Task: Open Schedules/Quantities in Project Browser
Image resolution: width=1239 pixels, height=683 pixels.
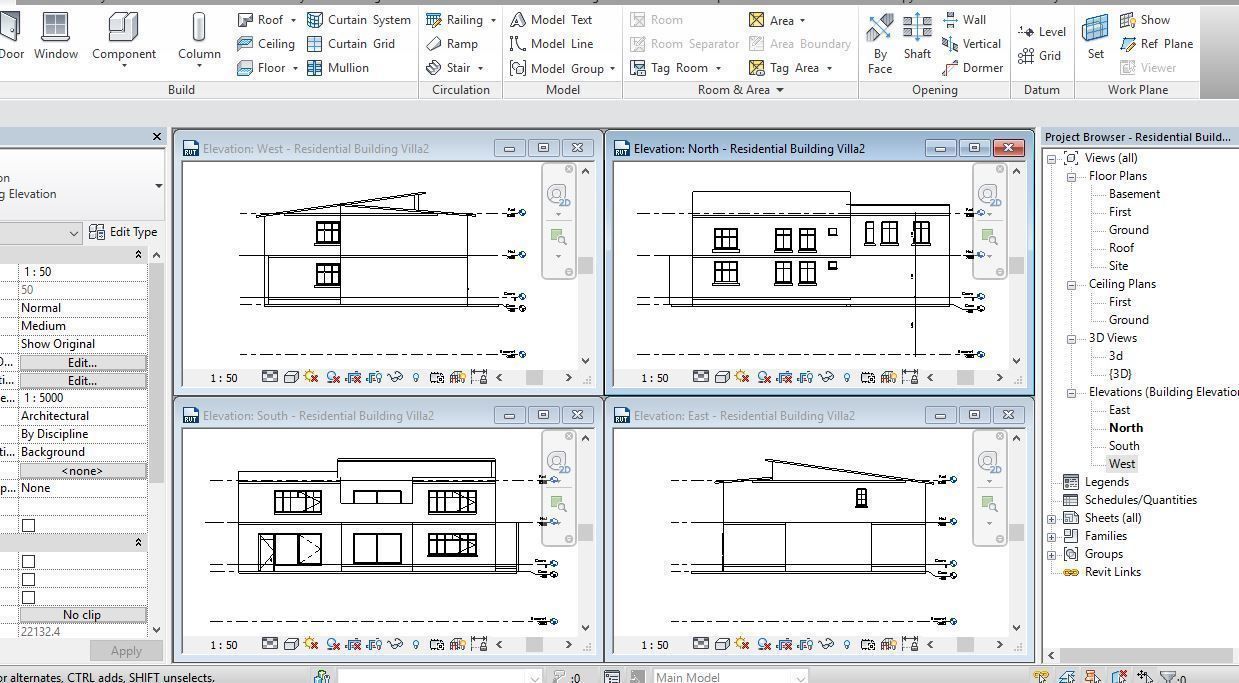Action: pos(1140,500)
